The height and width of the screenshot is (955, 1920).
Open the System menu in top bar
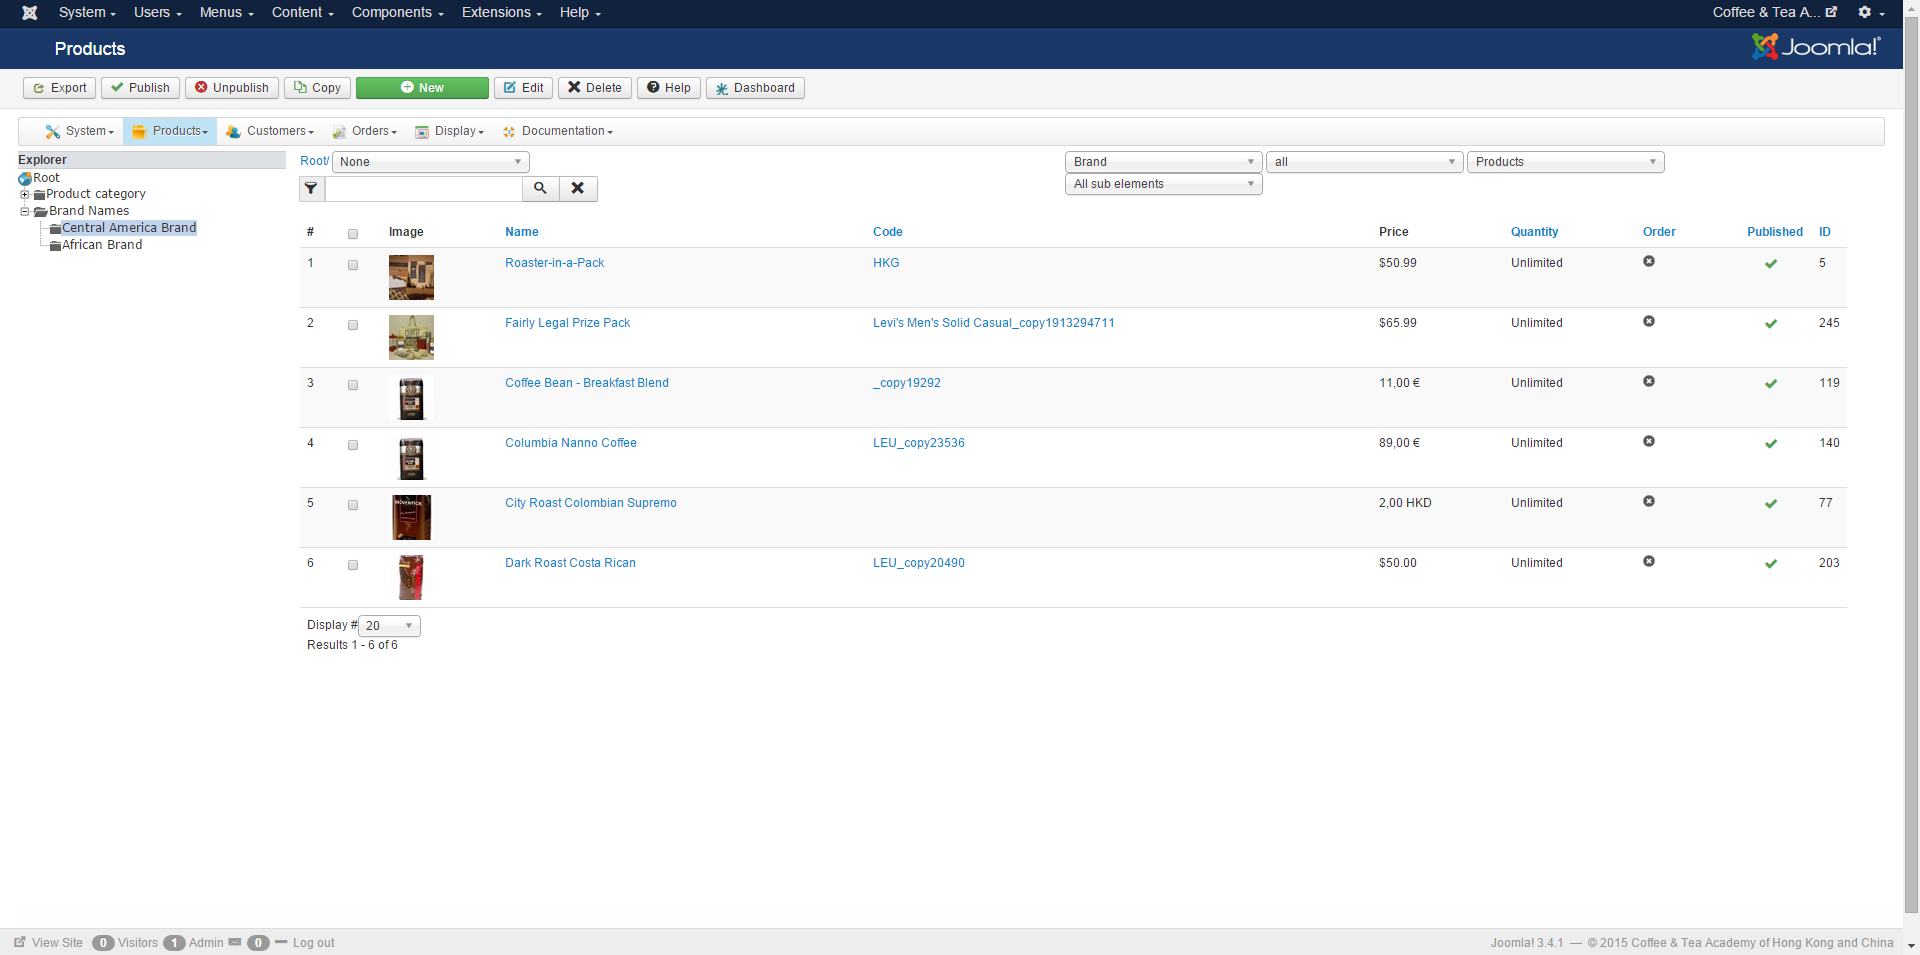click(x=87, y=13)
